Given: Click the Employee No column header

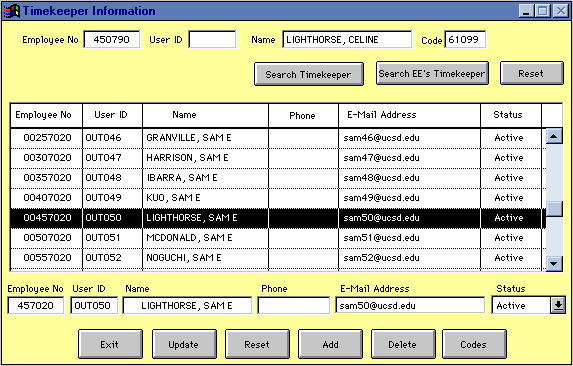Looking at the screenshot, I should pos(46,115).
